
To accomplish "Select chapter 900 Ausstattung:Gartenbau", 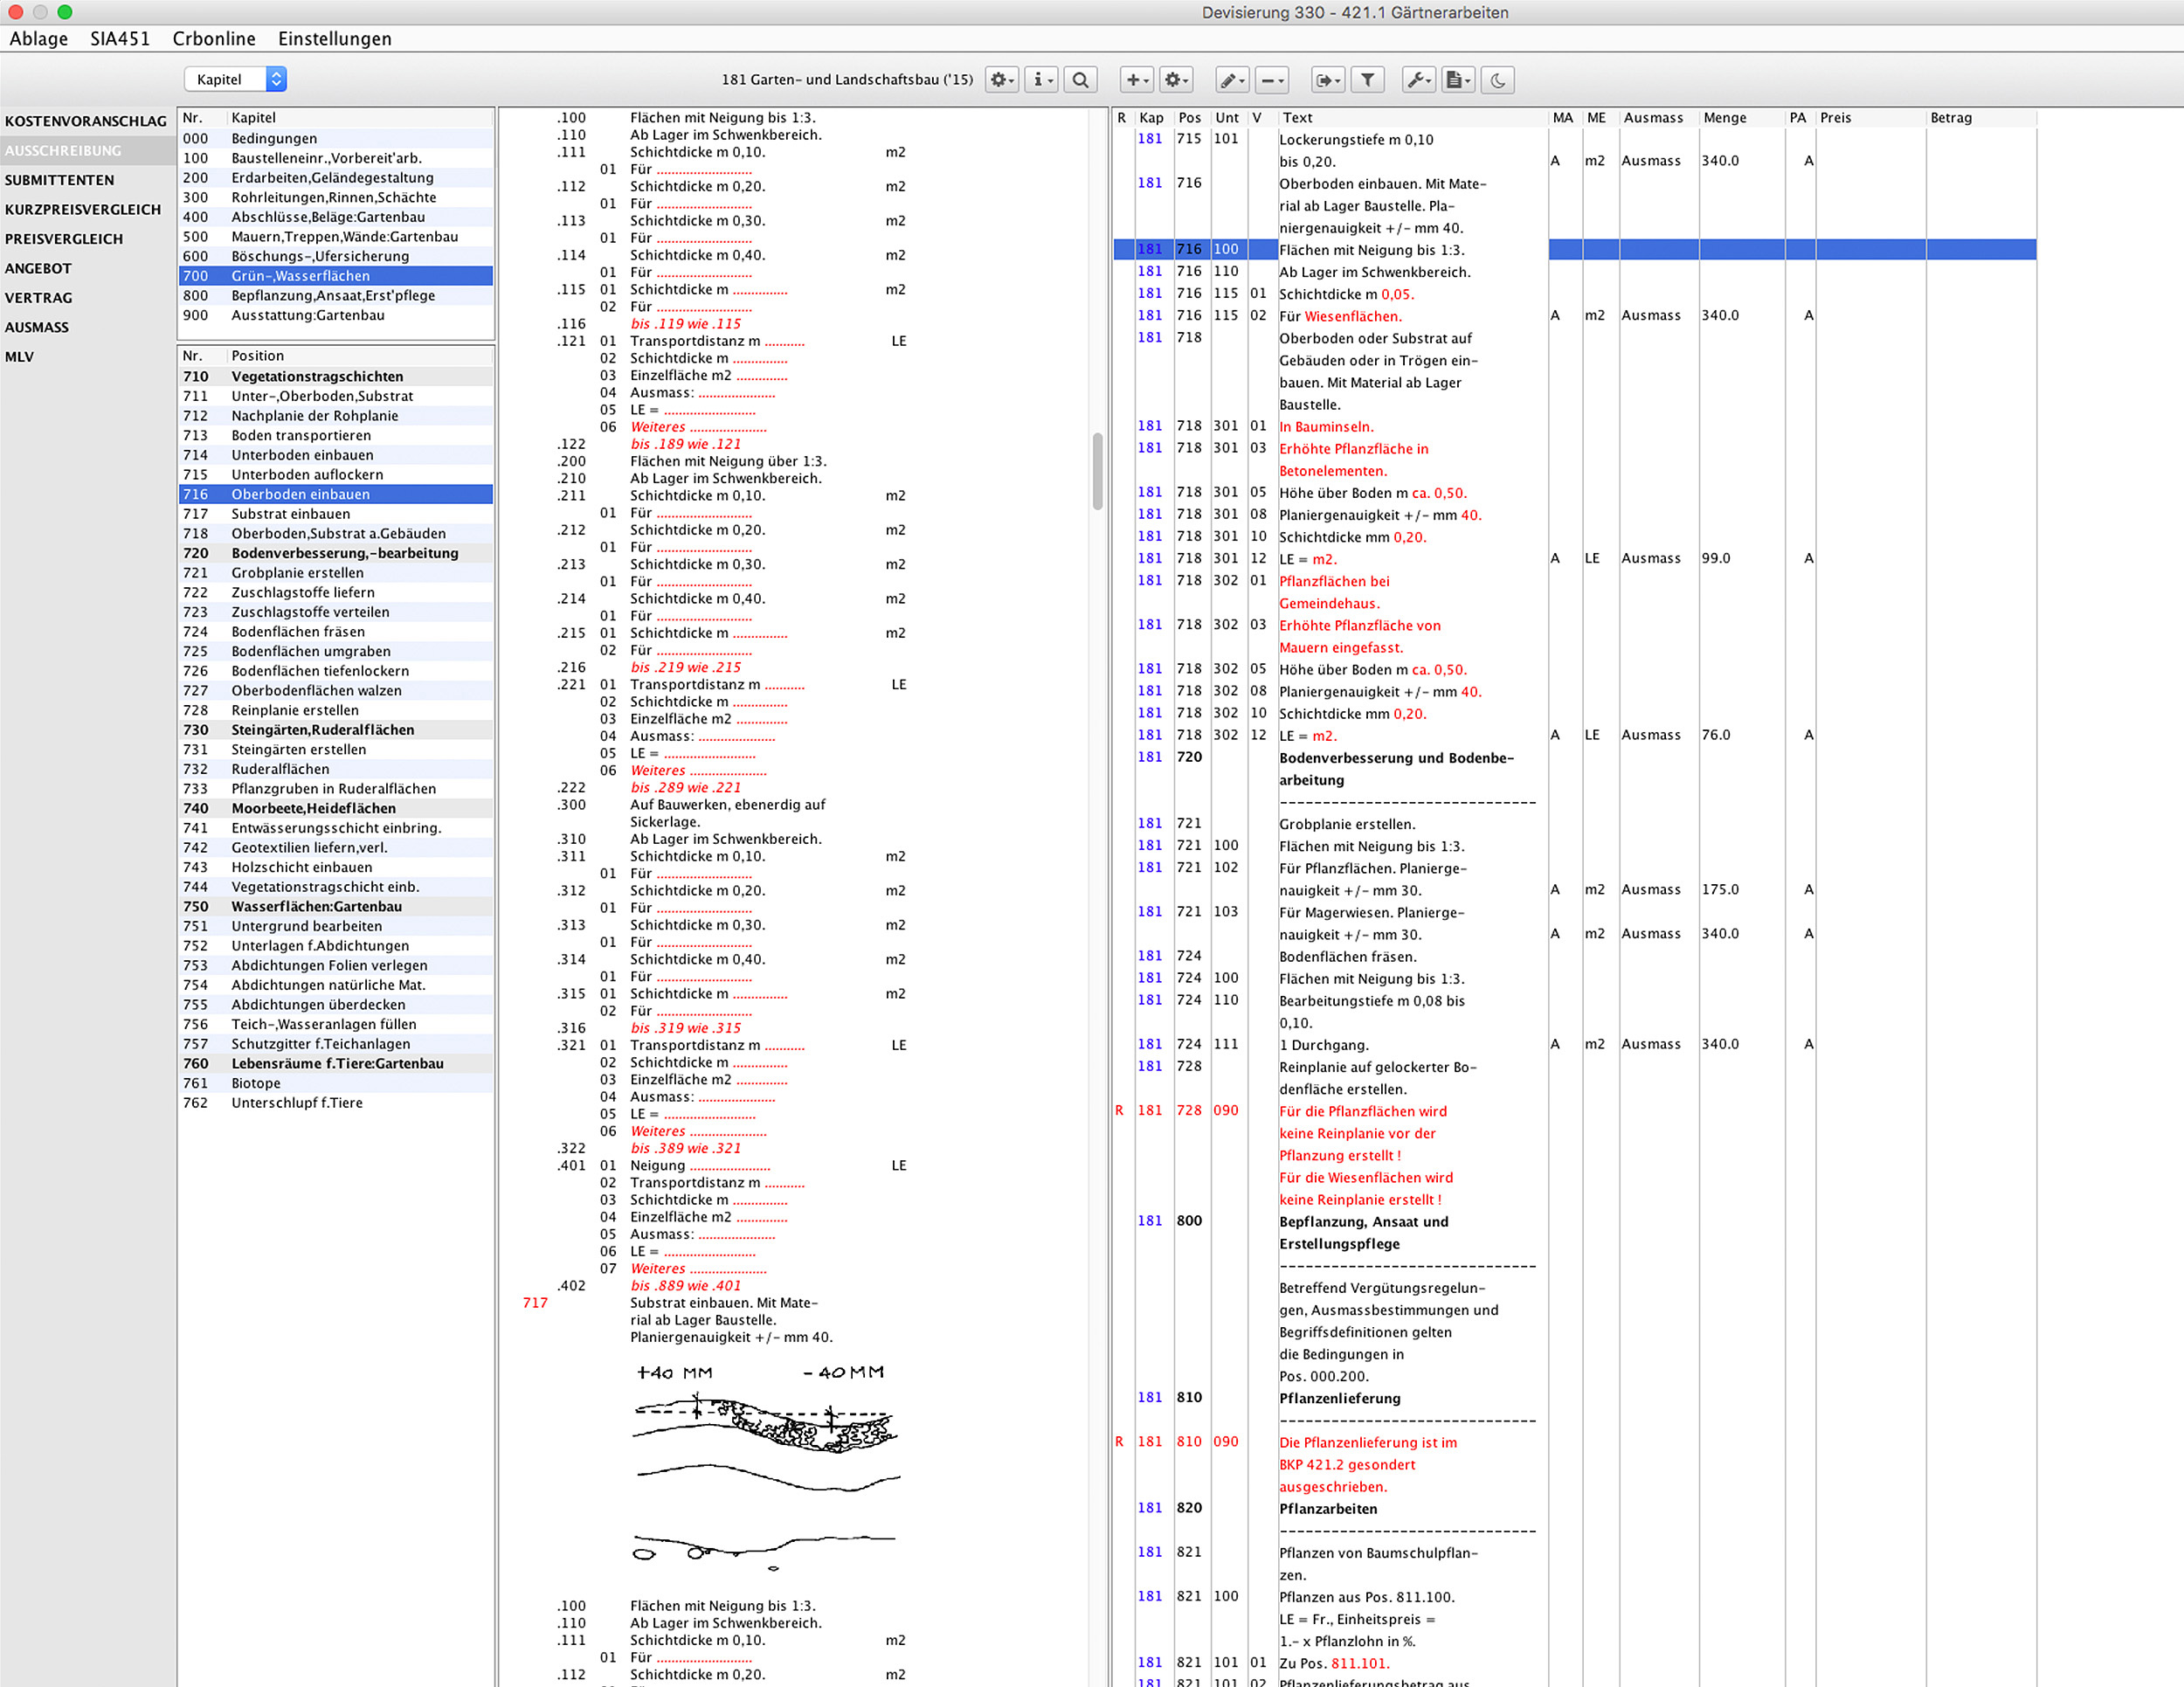I will click(336, 315).
